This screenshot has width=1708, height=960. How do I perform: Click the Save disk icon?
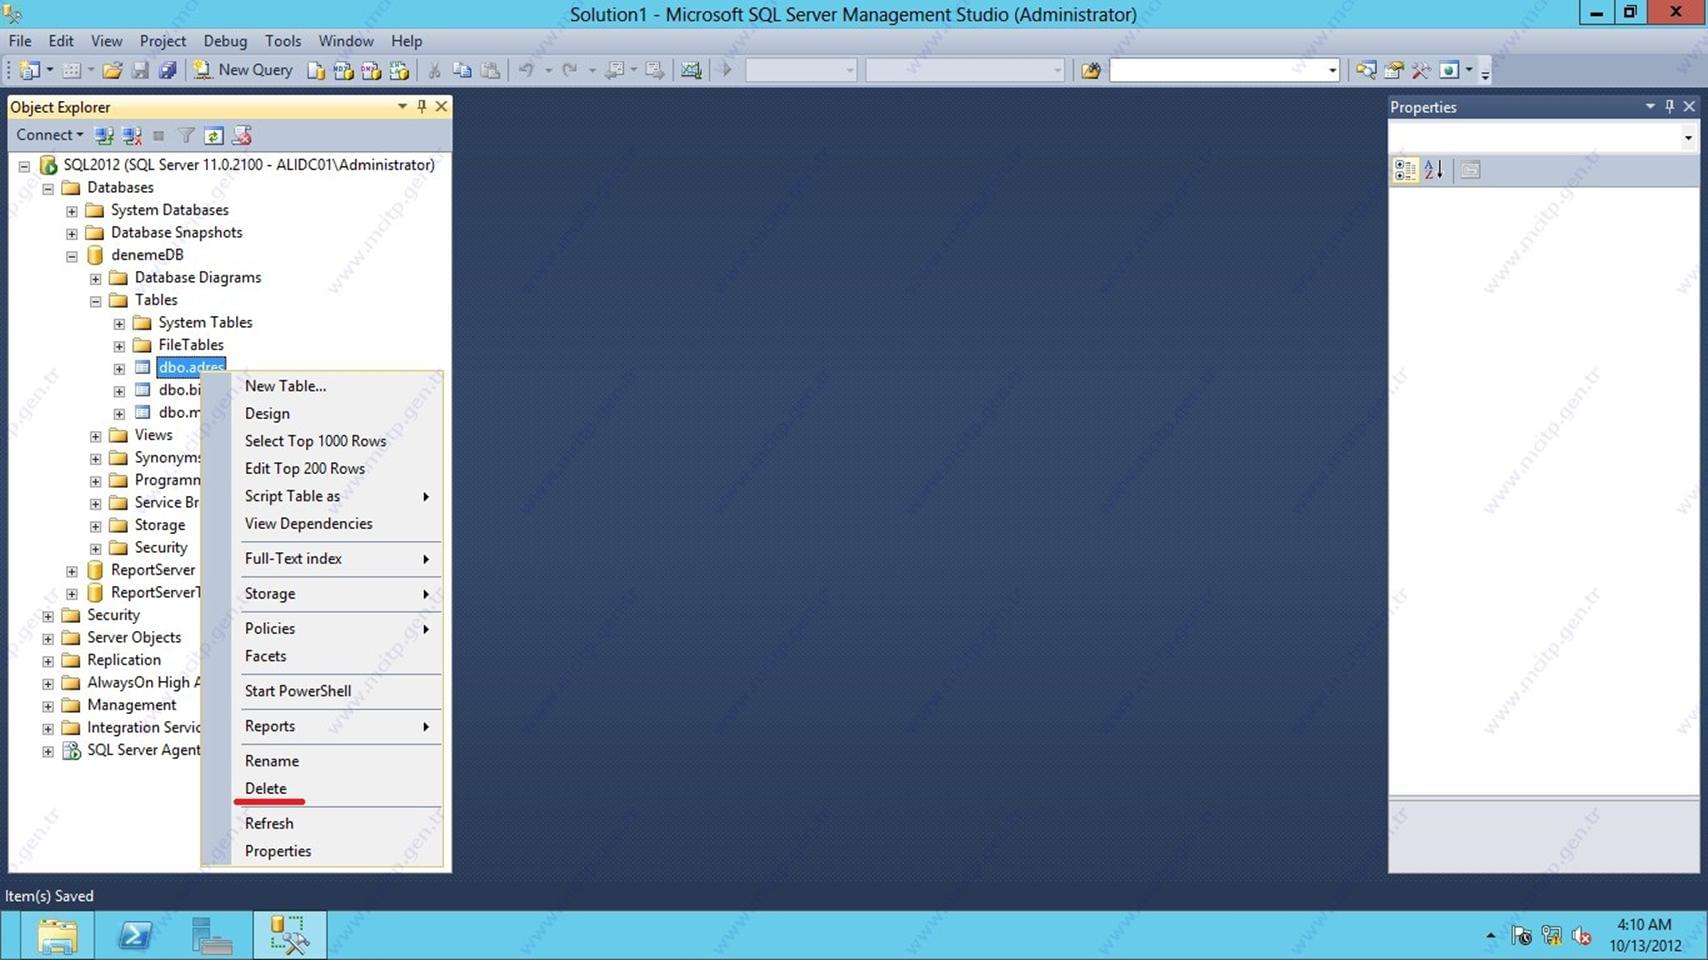pos(140,70)
